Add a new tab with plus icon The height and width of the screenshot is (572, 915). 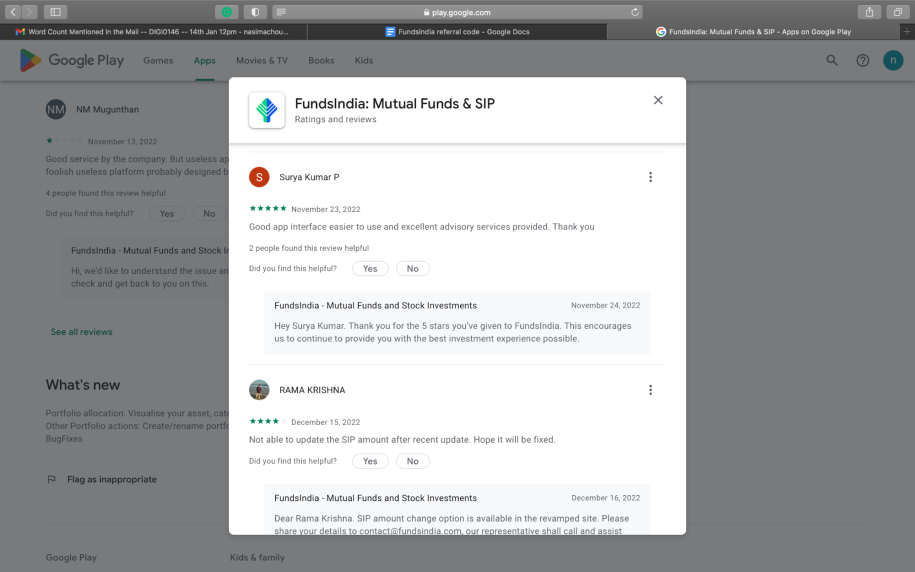pos(907,32)
